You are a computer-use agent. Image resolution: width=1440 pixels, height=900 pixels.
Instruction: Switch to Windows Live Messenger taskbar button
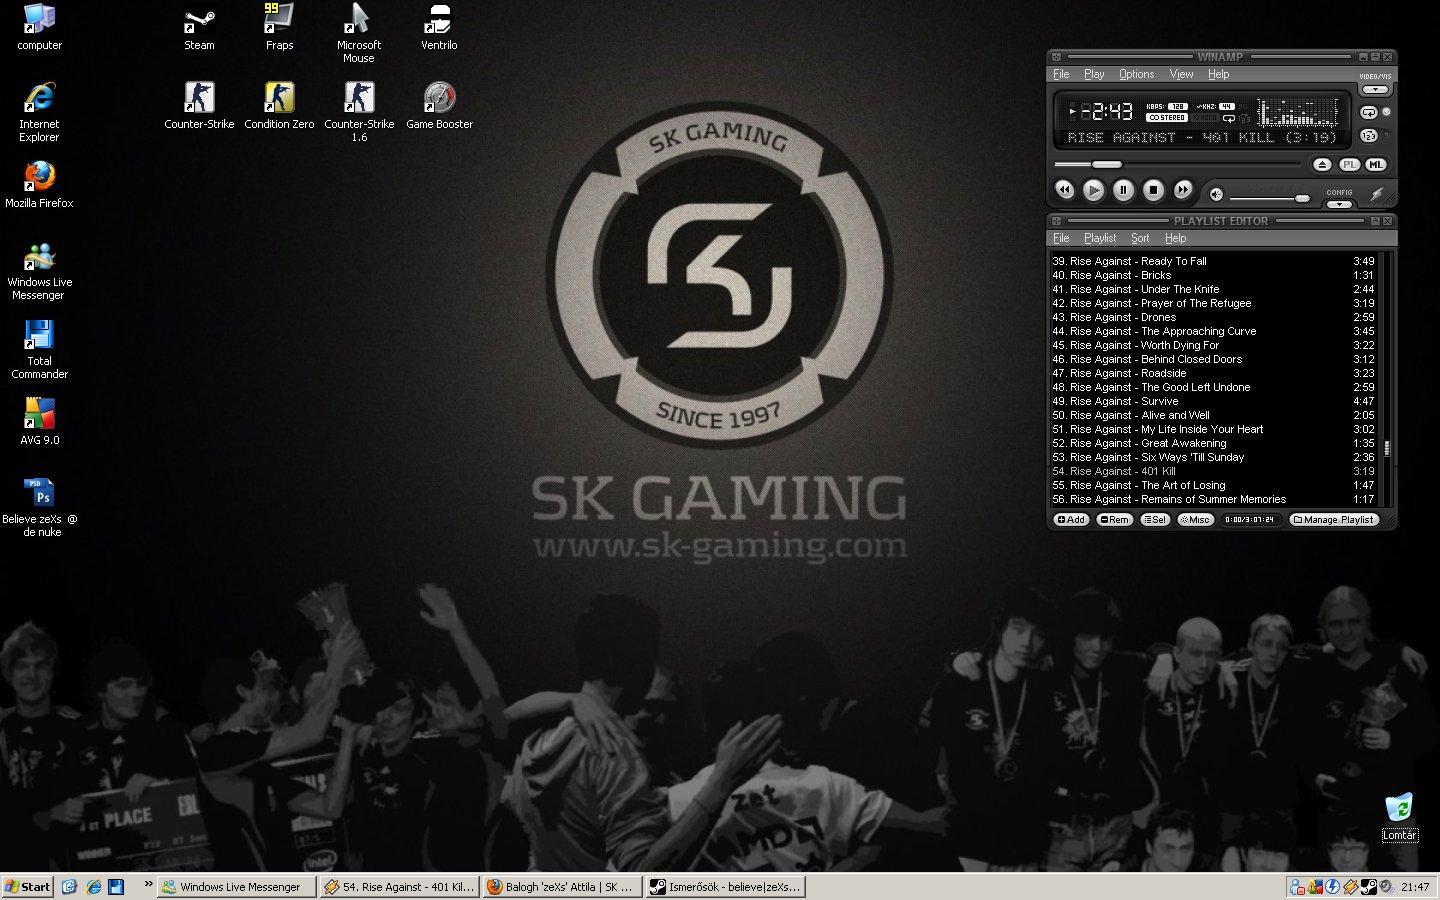tap(236, 886)
